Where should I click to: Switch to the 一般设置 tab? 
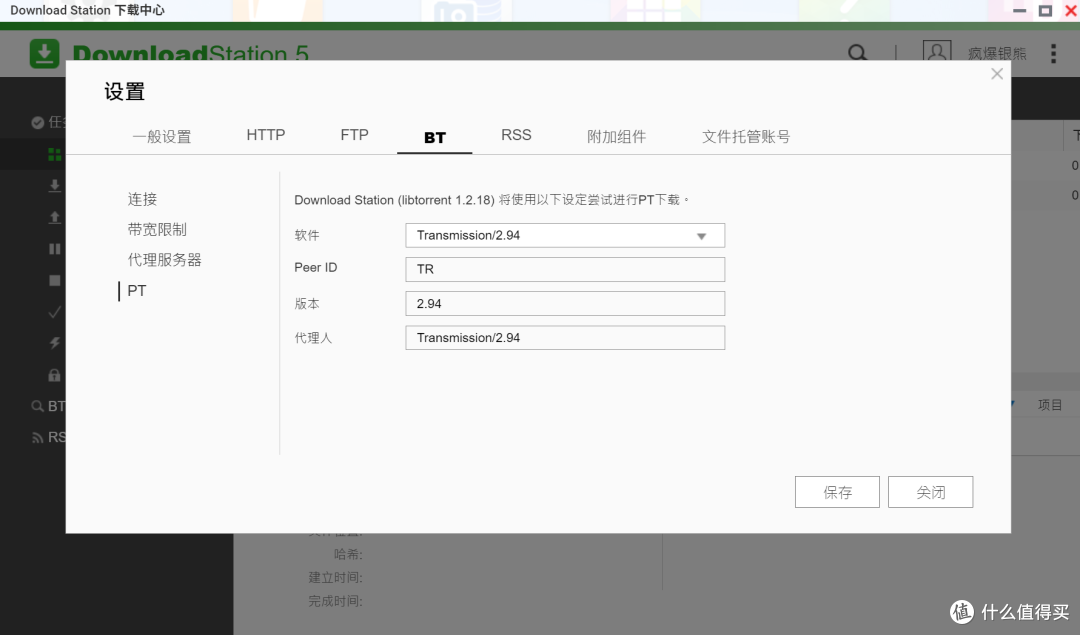pos(162,136)
